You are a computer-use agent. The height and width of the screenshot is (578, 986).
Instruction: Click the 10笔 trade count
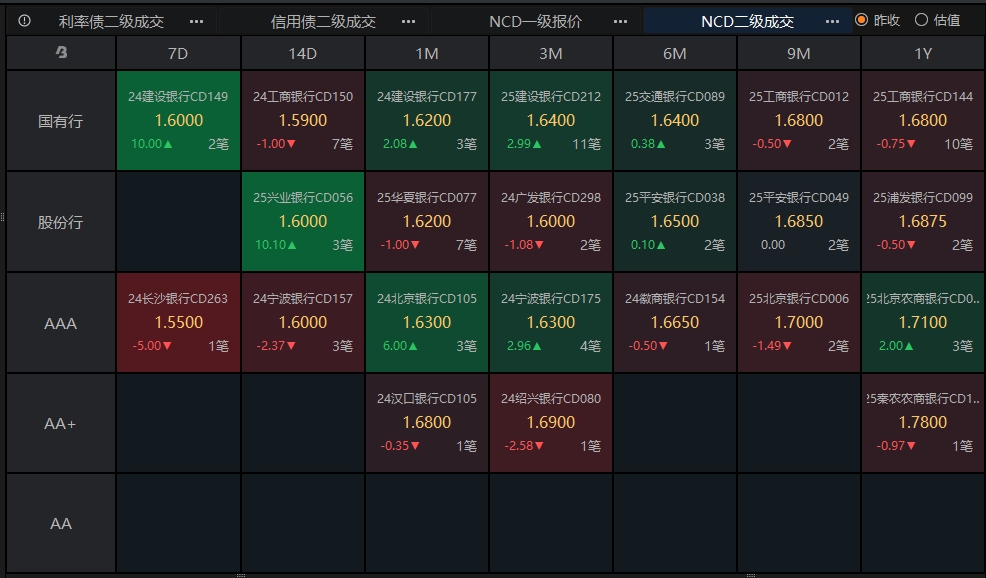coord(958,144)
